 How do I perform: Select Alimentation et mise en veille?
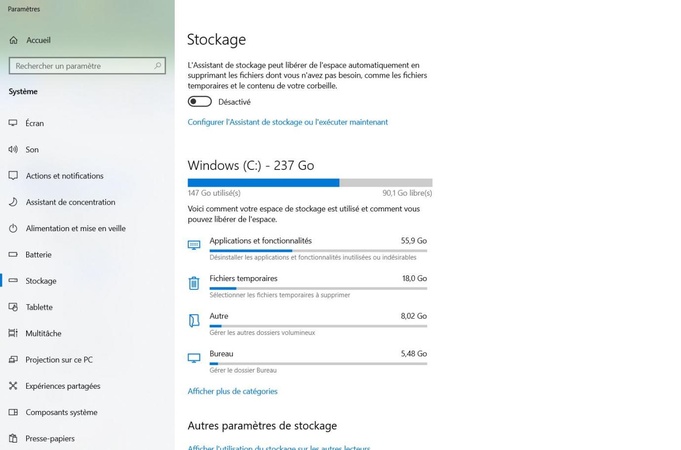pos(75,228)
